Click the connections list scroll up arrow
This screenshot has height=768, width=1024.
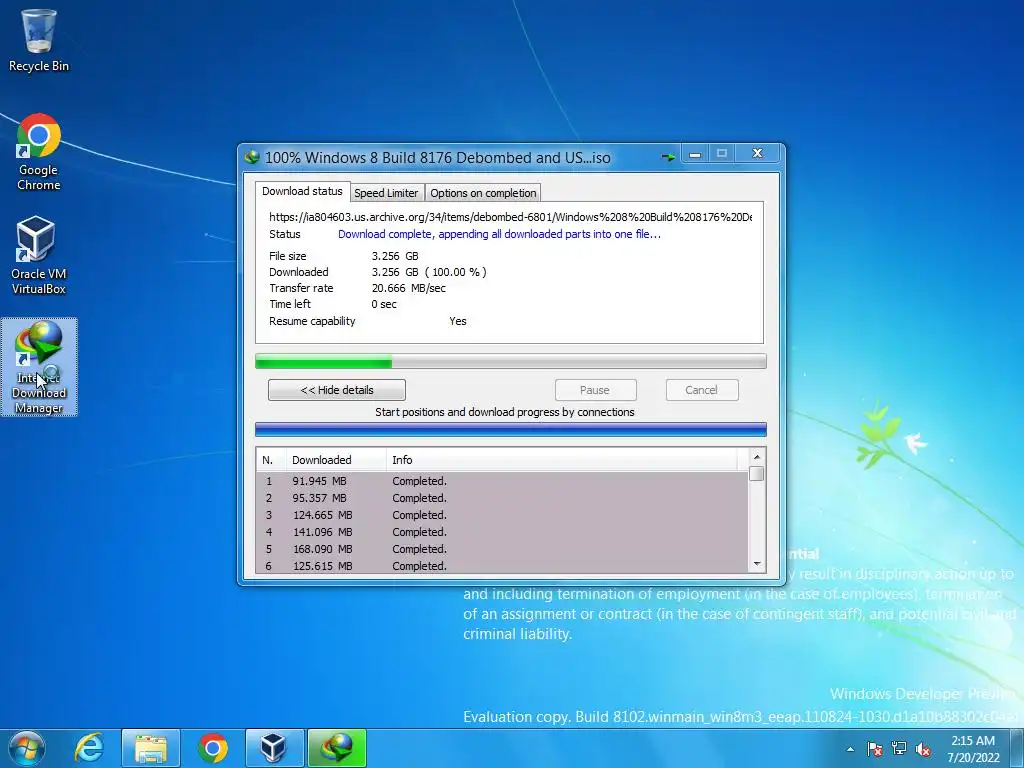tap(757, 457)
